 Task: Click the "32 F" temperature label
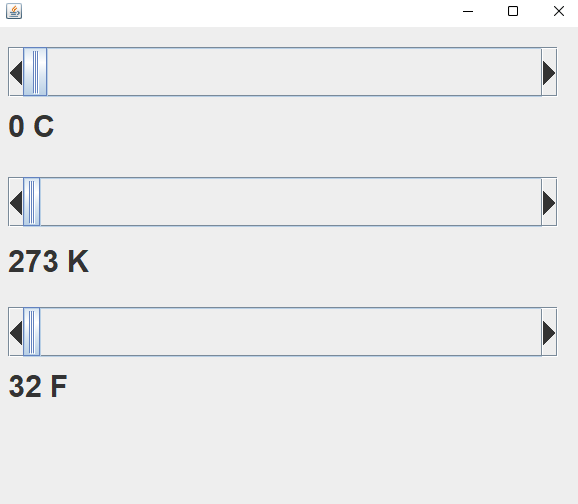point(38,386)
